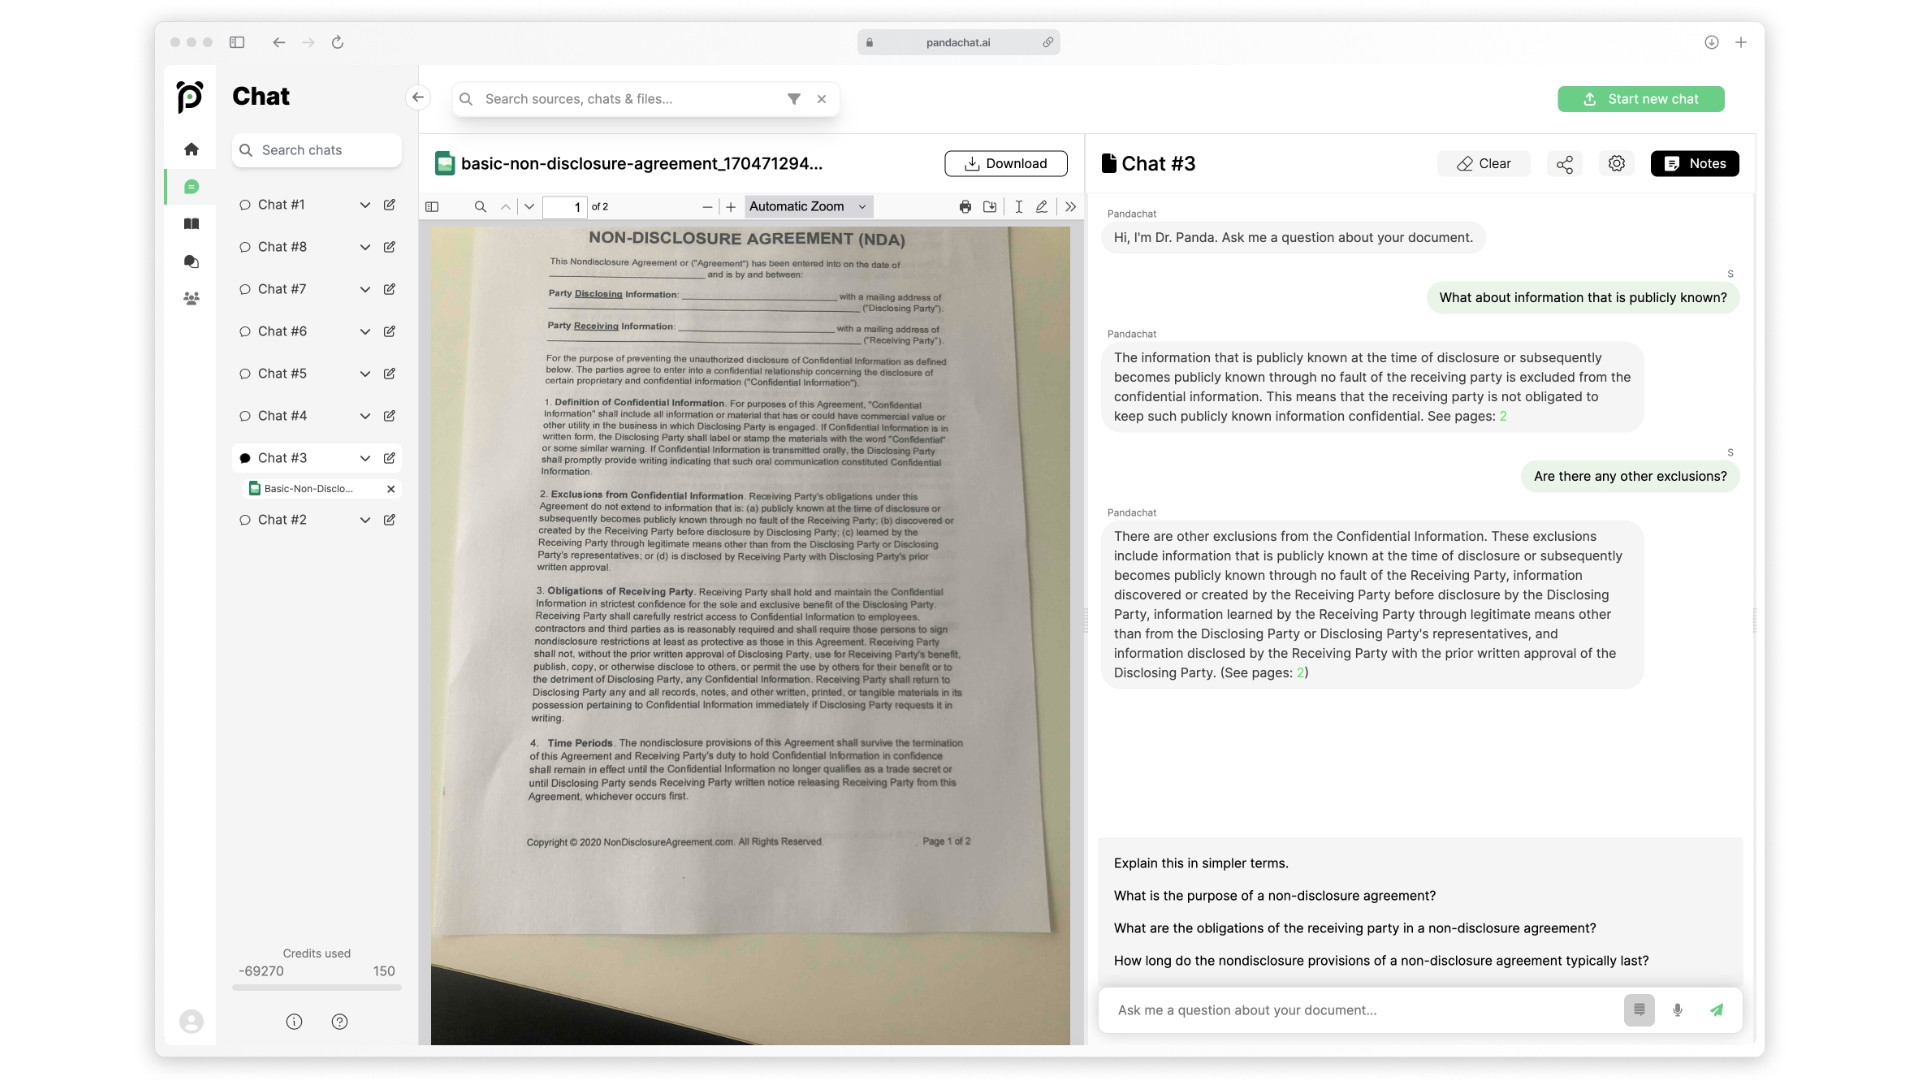
Task: Select suggestion about how long provisions last
Action: 1381,961
